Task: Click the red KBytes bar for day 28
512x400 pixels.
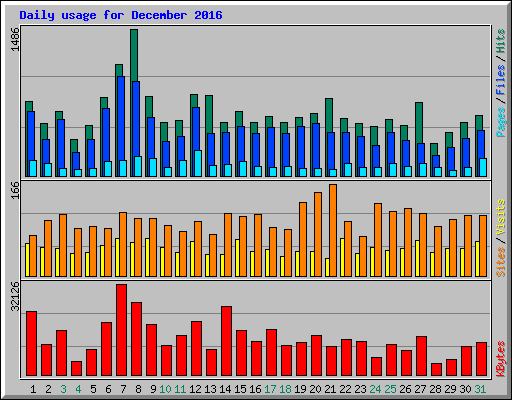Action: (436, 370)
